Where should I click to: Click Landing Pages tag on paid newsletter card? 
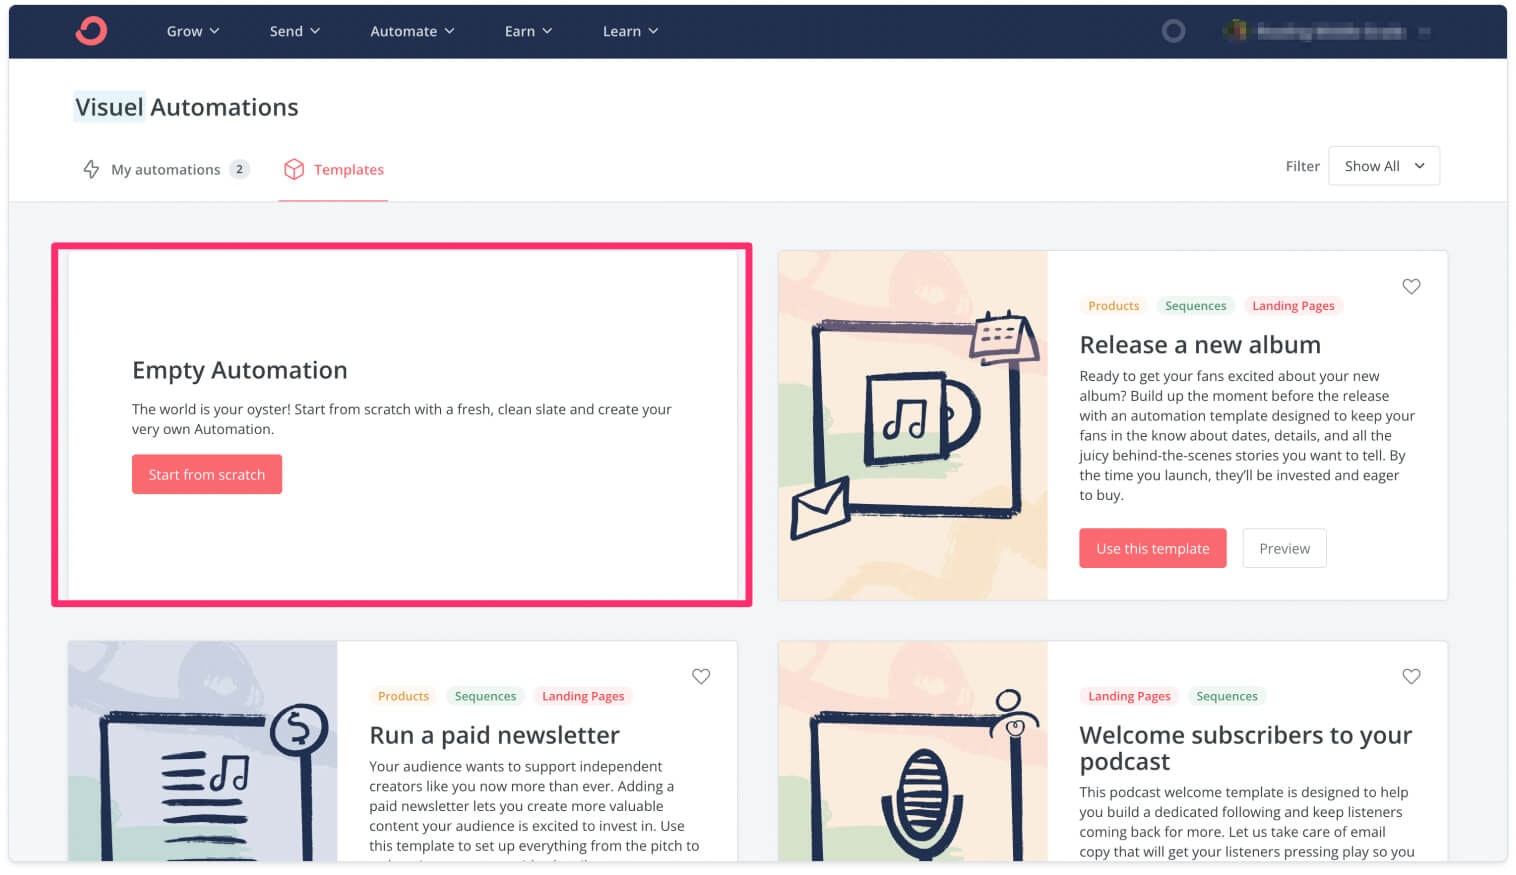click(x=583, y=696)
